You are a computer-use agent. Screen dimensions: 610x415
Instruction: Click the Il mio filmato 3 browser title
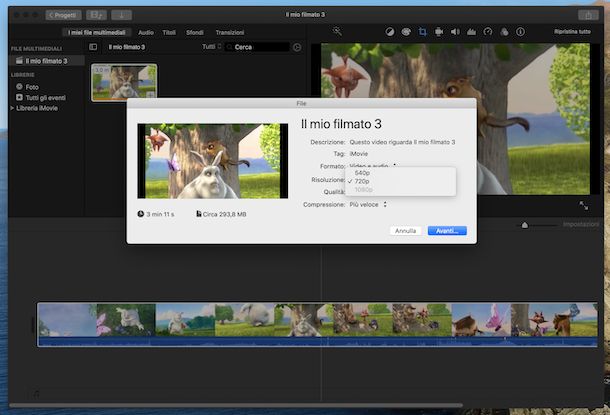pyautogui.click(x=126, y=47)
